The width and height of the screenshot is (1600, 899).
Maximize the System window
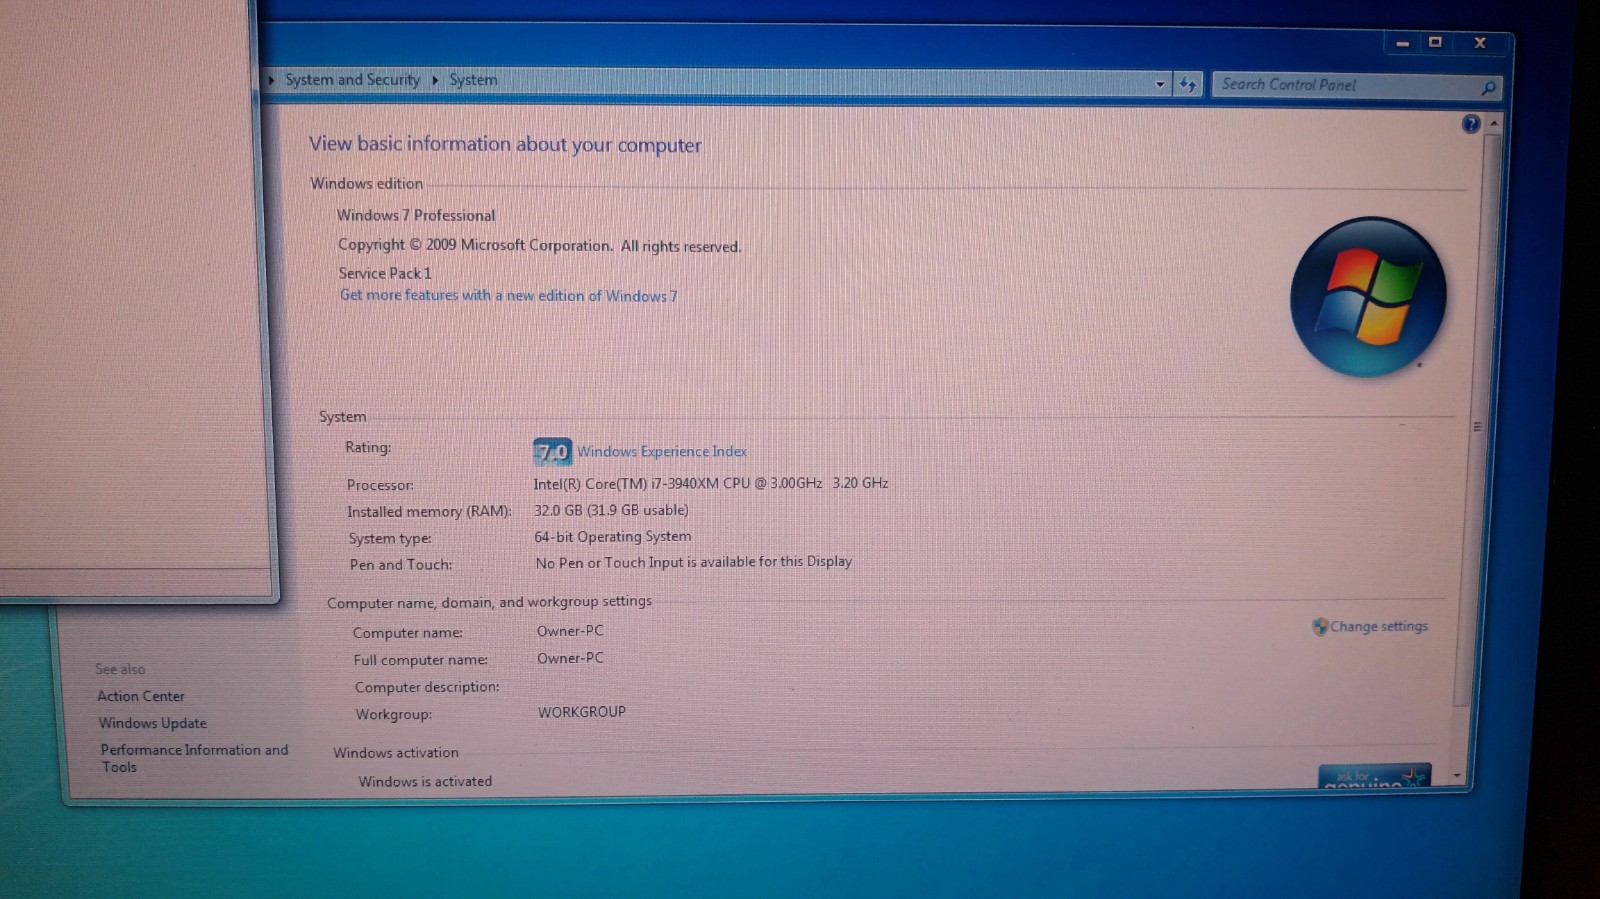pos(1435,42)
